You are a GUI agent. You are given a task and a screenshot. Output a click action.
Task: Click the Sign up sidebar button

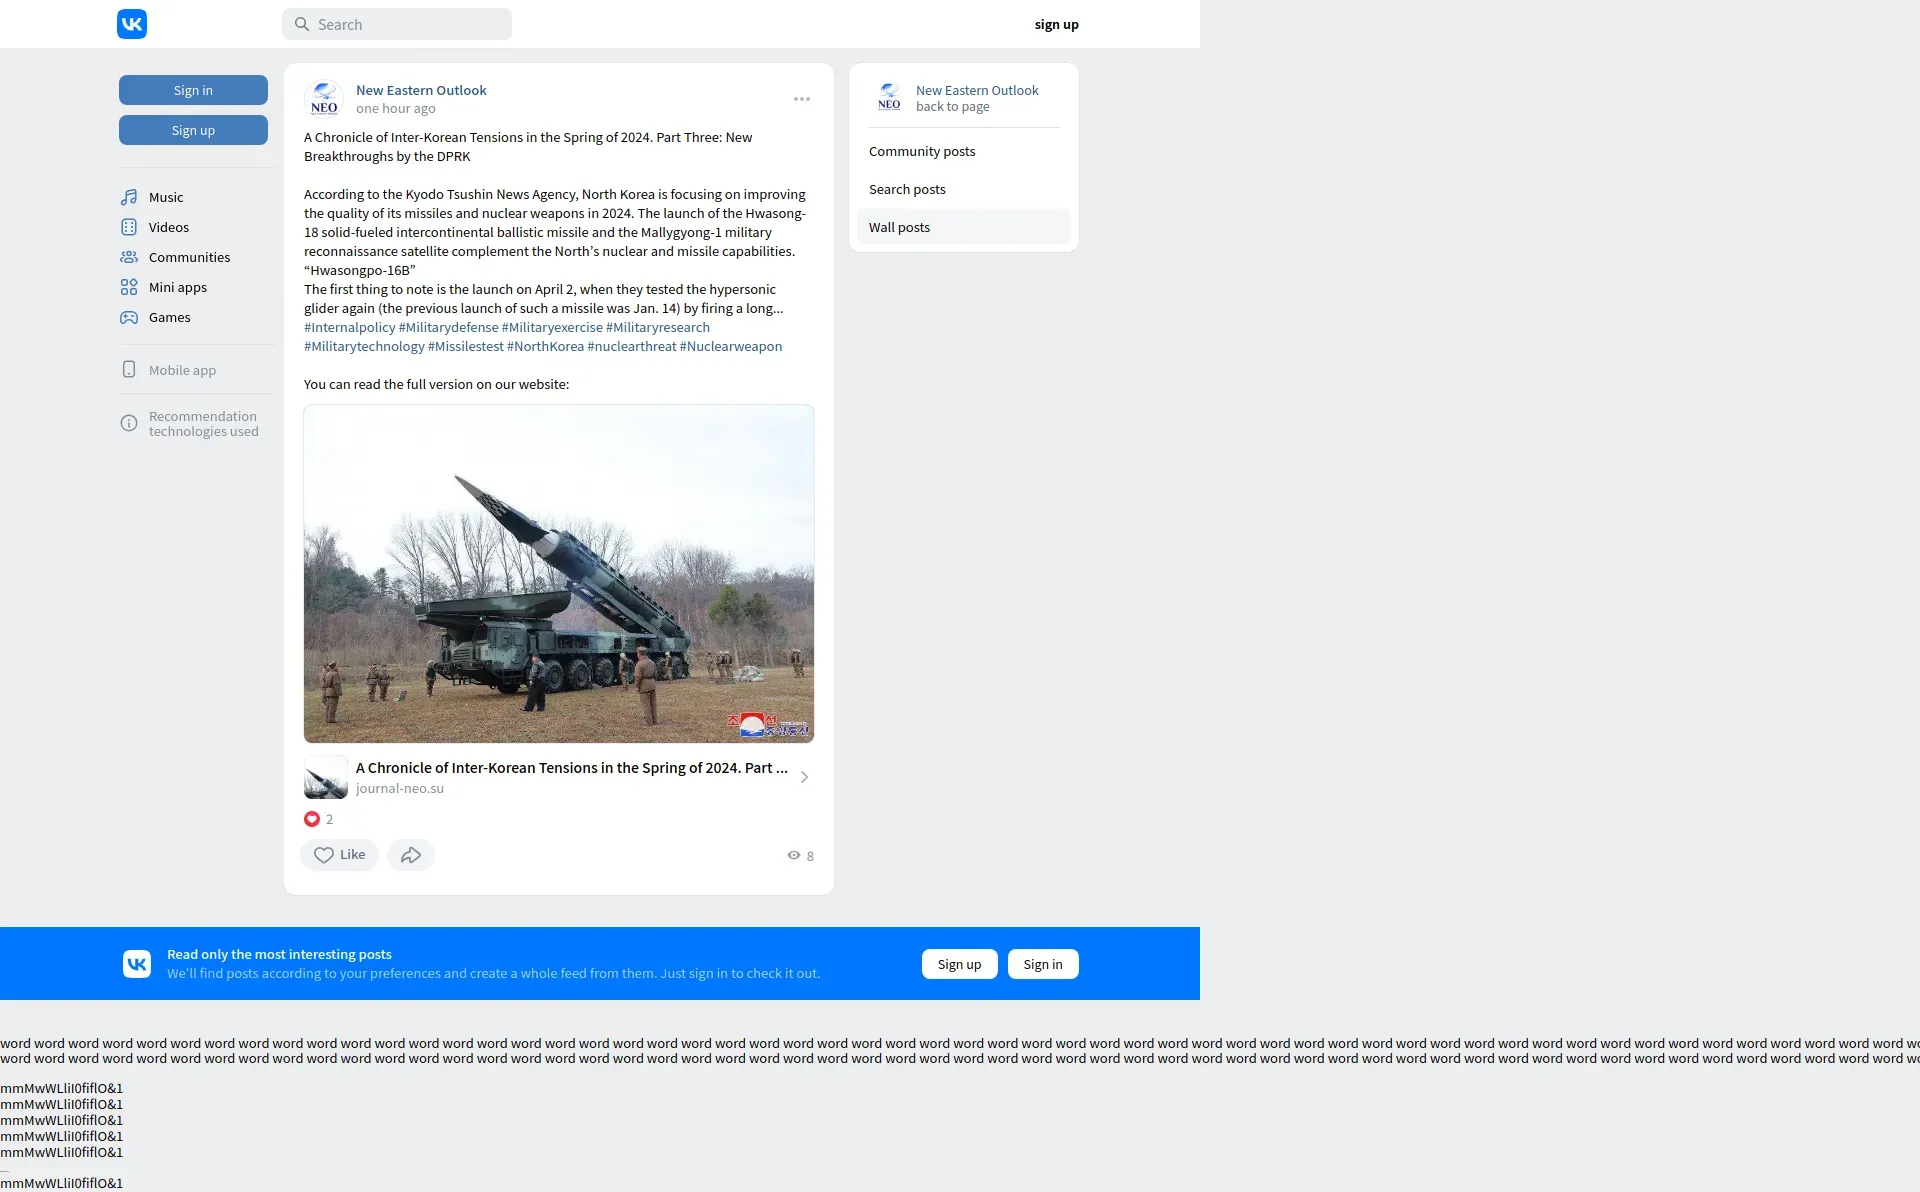tap(193, 130)
